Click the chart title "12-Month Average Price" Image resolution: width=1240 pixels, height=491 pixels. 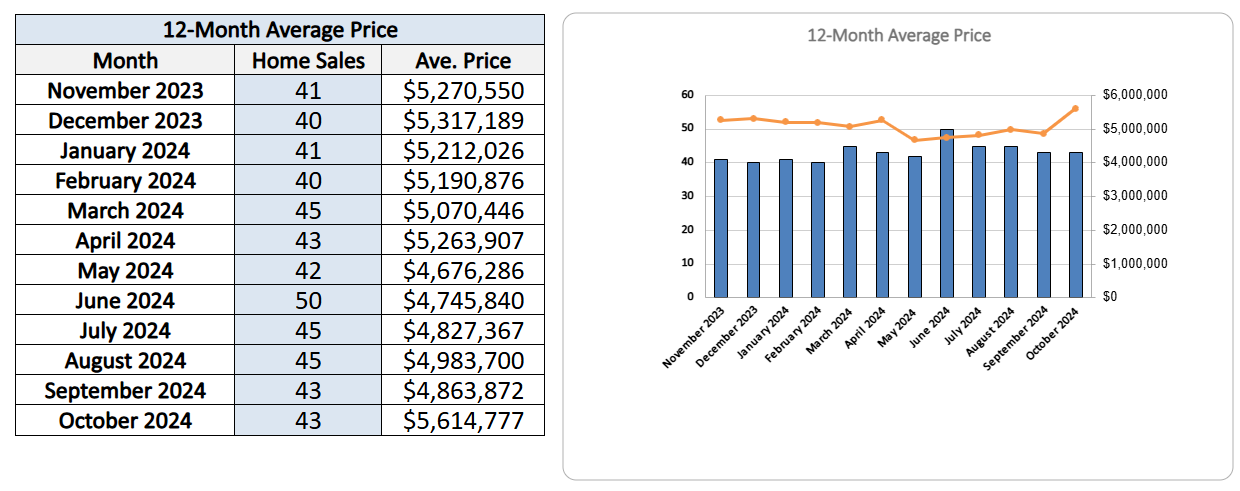pos(899,36)
